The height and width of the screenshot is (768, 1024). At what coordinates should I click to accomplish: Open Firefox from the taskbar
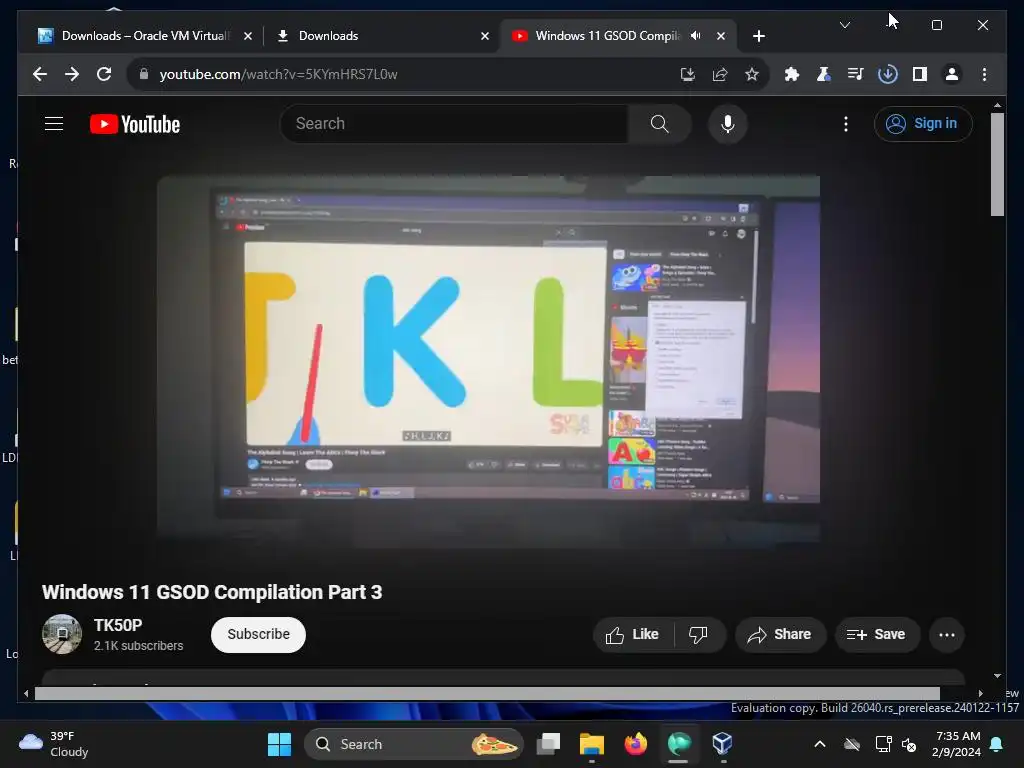pyautogui.click(x=635, y=744)
